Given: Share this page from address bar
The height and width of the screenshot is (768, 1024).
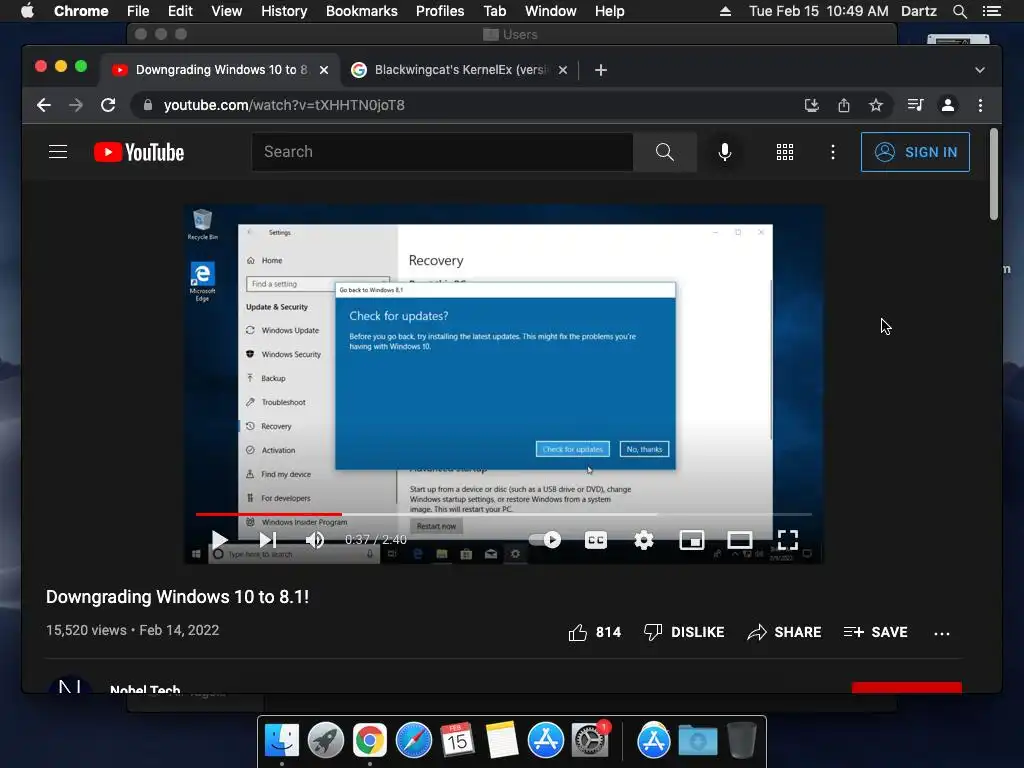Looking at the screenshot, I should [844, 105].
